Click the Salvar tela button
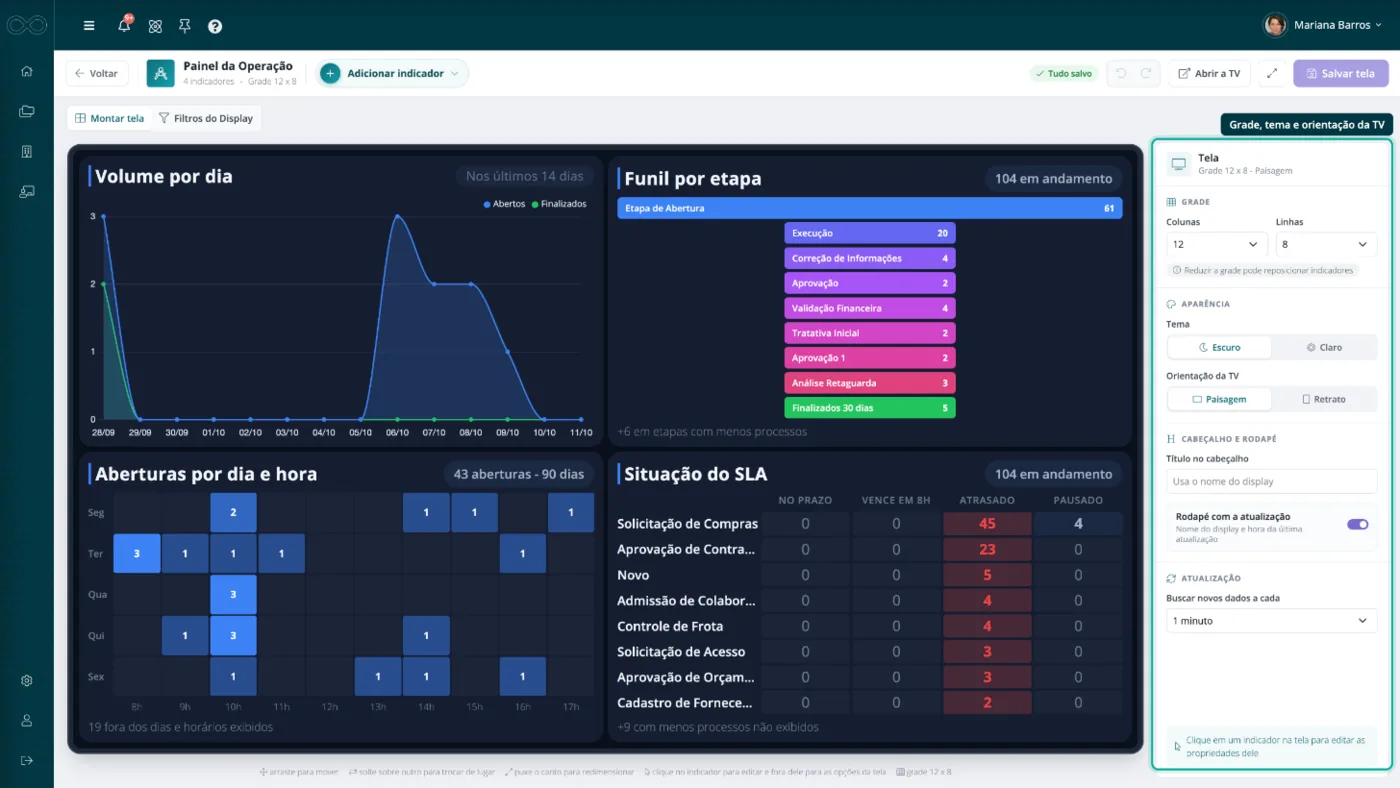This screenshot has height=788, width=1400. tap(1340, 73)
